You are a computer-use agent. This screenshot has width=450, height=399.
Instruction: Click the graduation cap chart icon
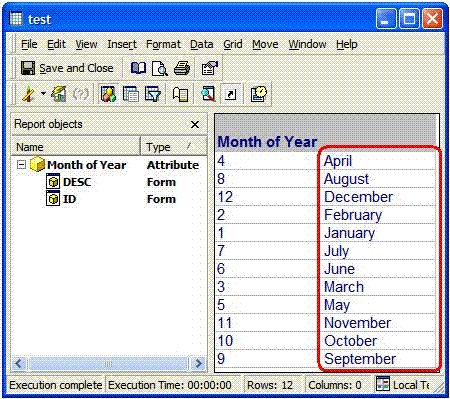[x=59, y=94]
